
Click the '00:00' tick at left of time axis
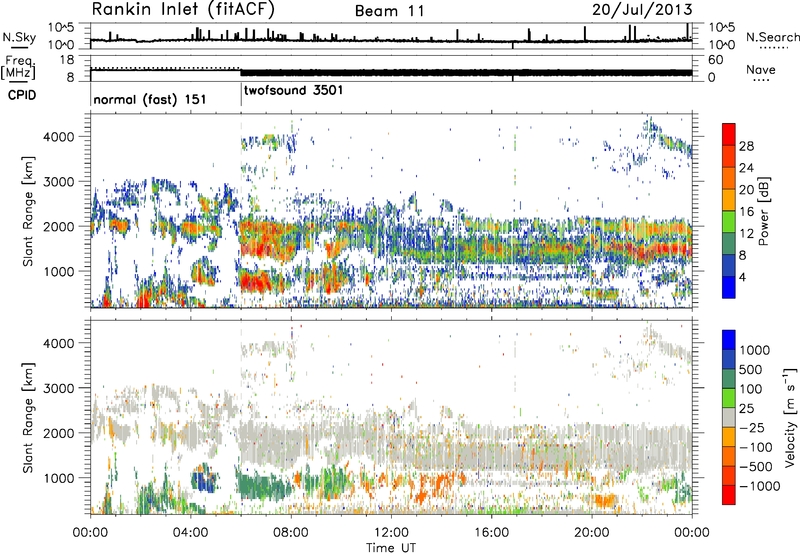(90, 533)
